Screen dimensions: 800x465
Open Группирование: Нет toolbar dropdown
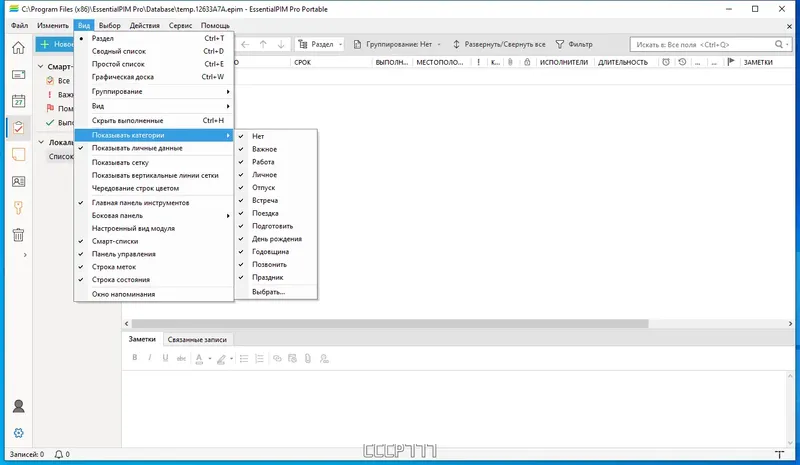[397, 44]
